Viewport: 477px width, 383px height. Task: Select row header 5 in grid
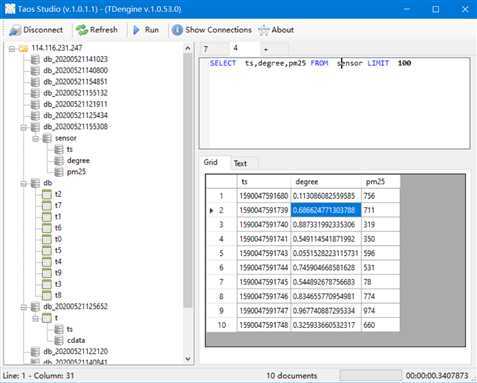tap(222, 253)
